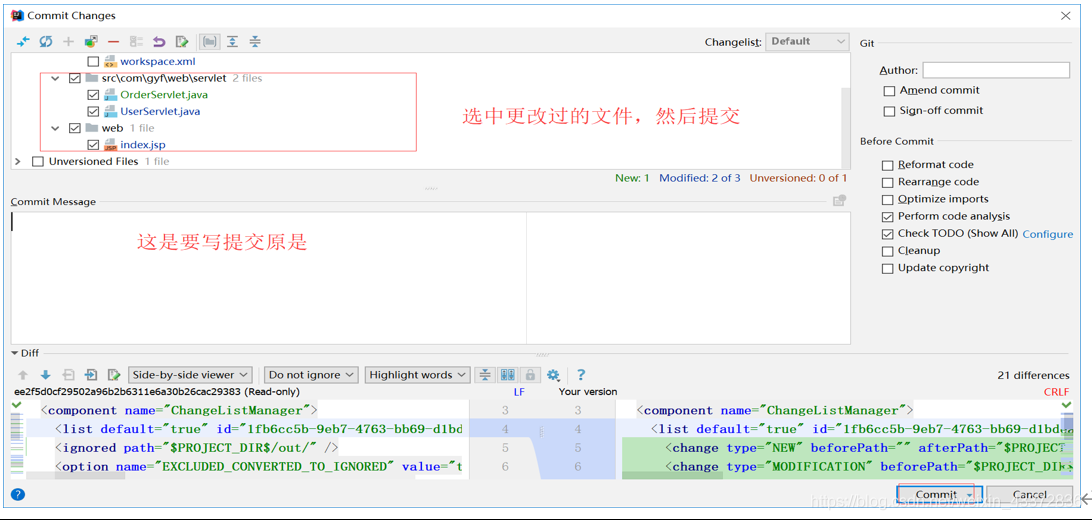Image resolution: width=1092 pixels, height=520 pixels.
Task: Click the Add to VCS plus icon
Action: 68,42
